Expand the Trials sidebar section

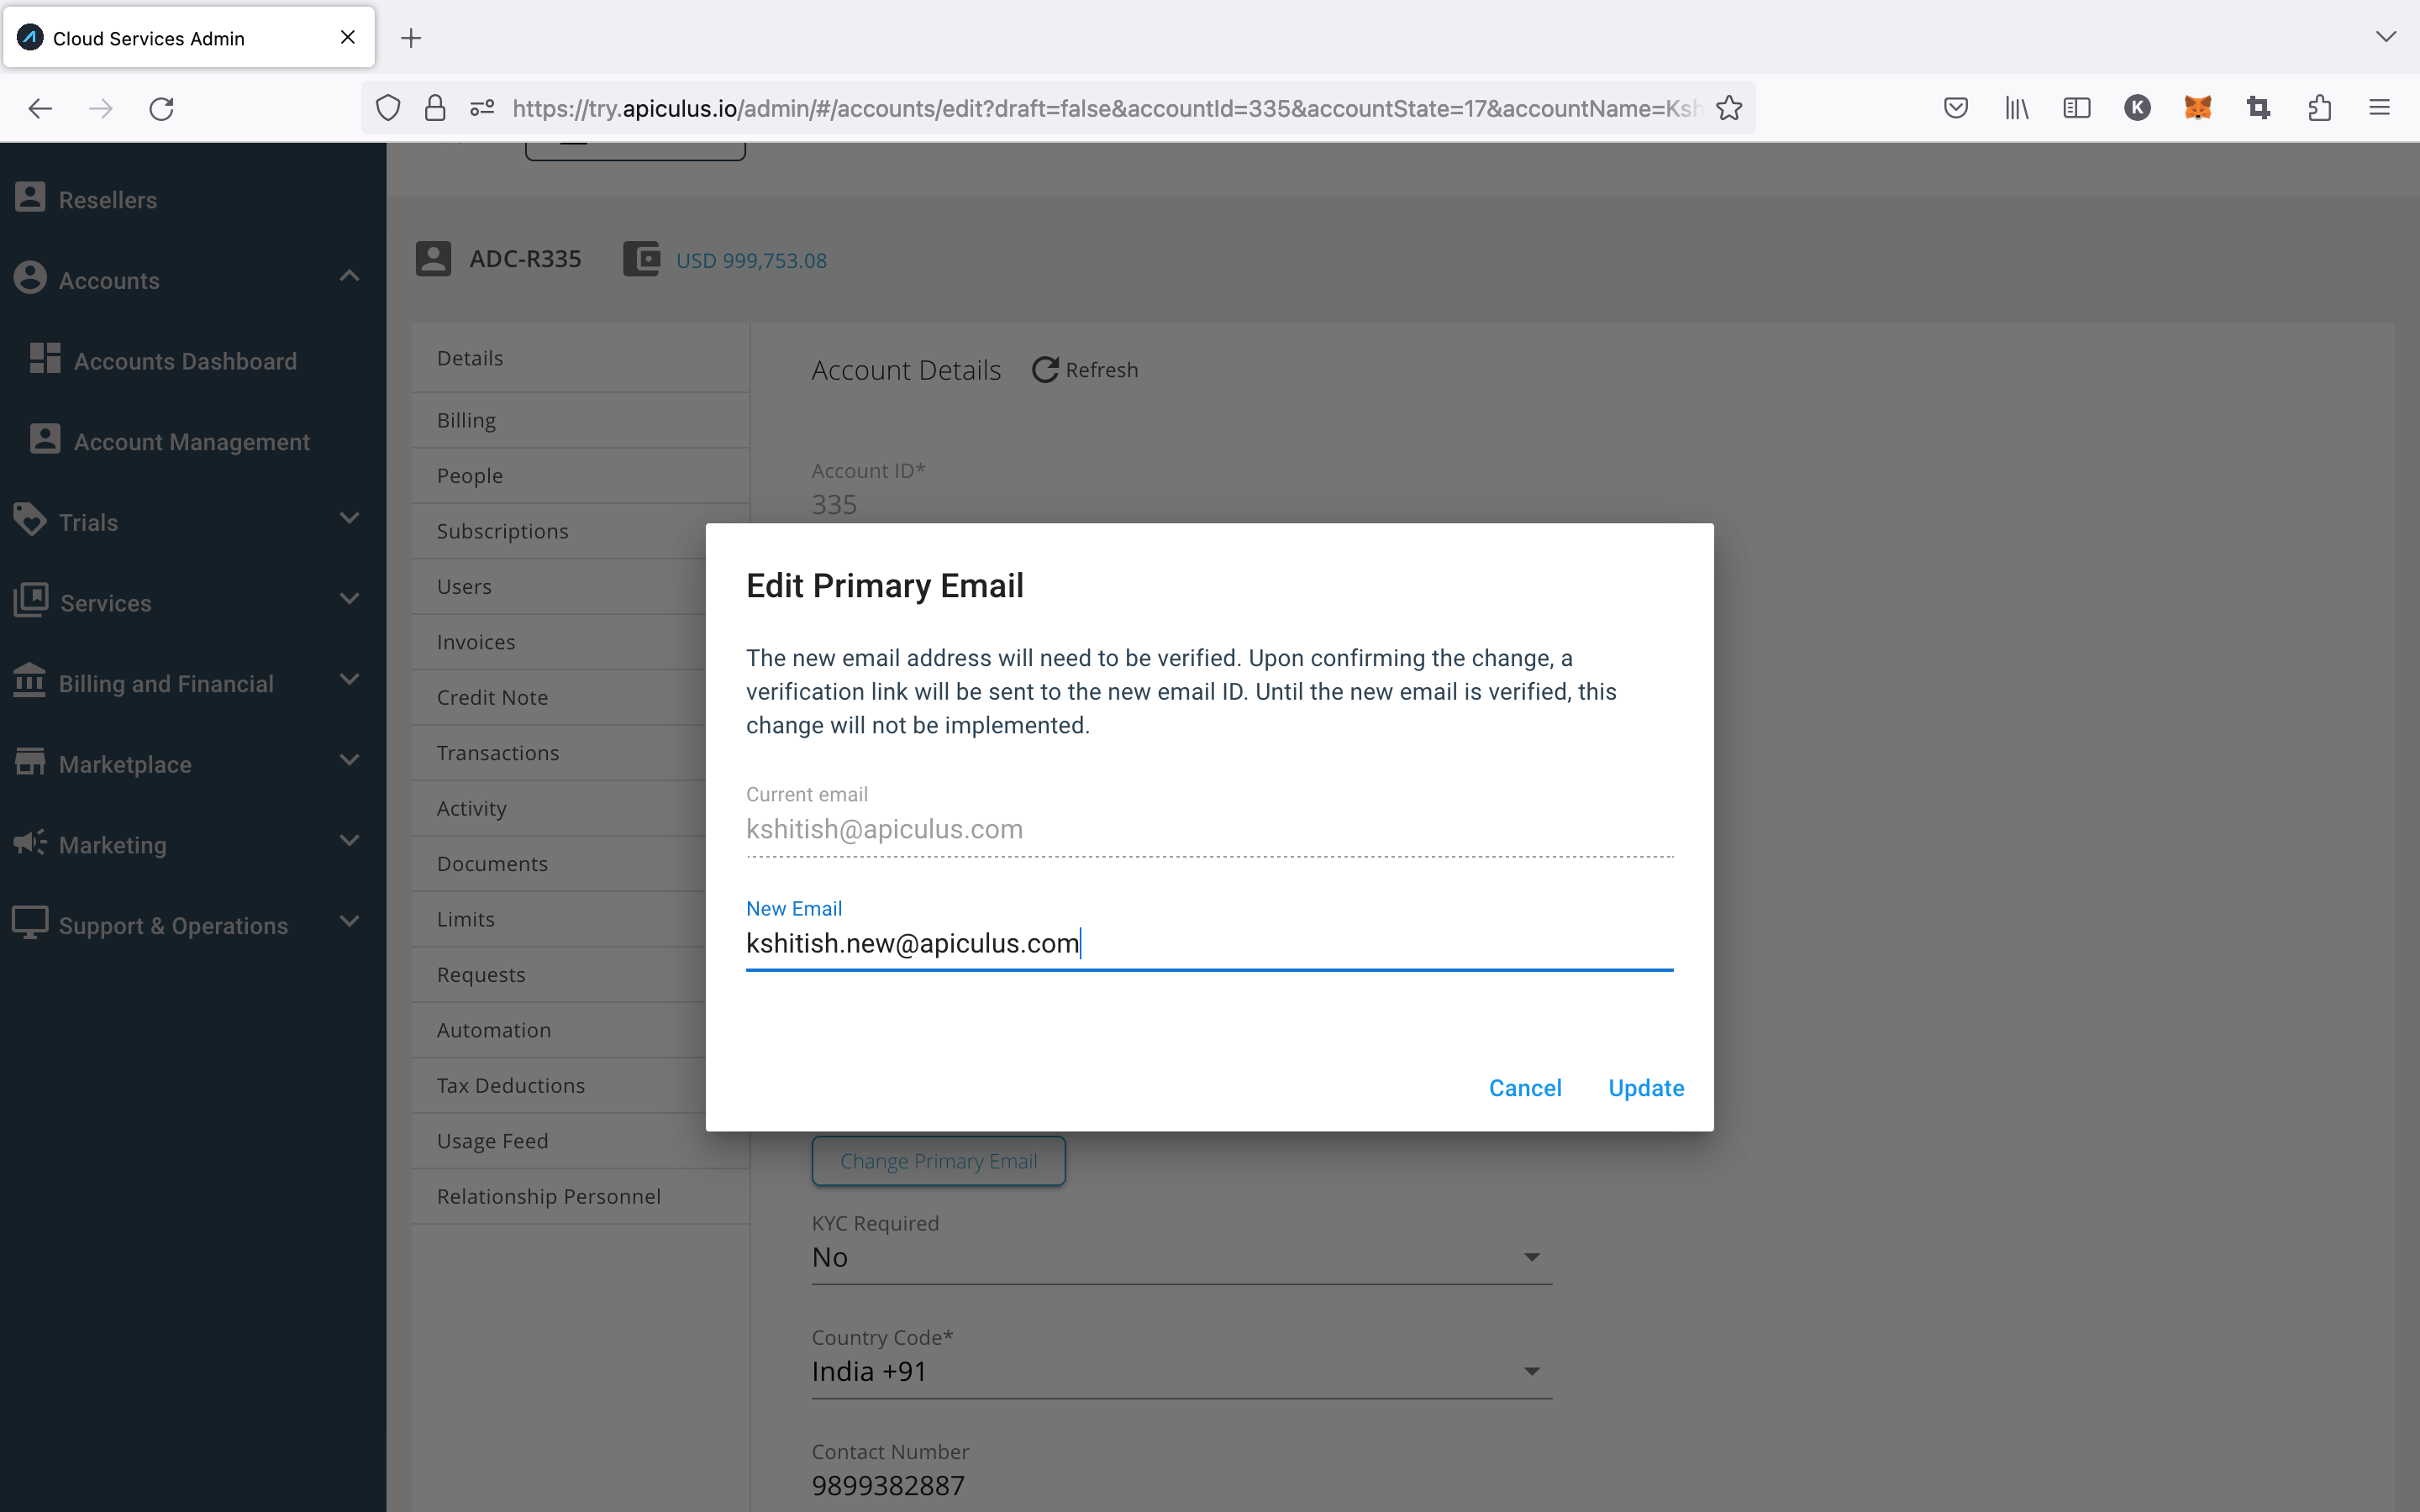(x=349, y=518)
